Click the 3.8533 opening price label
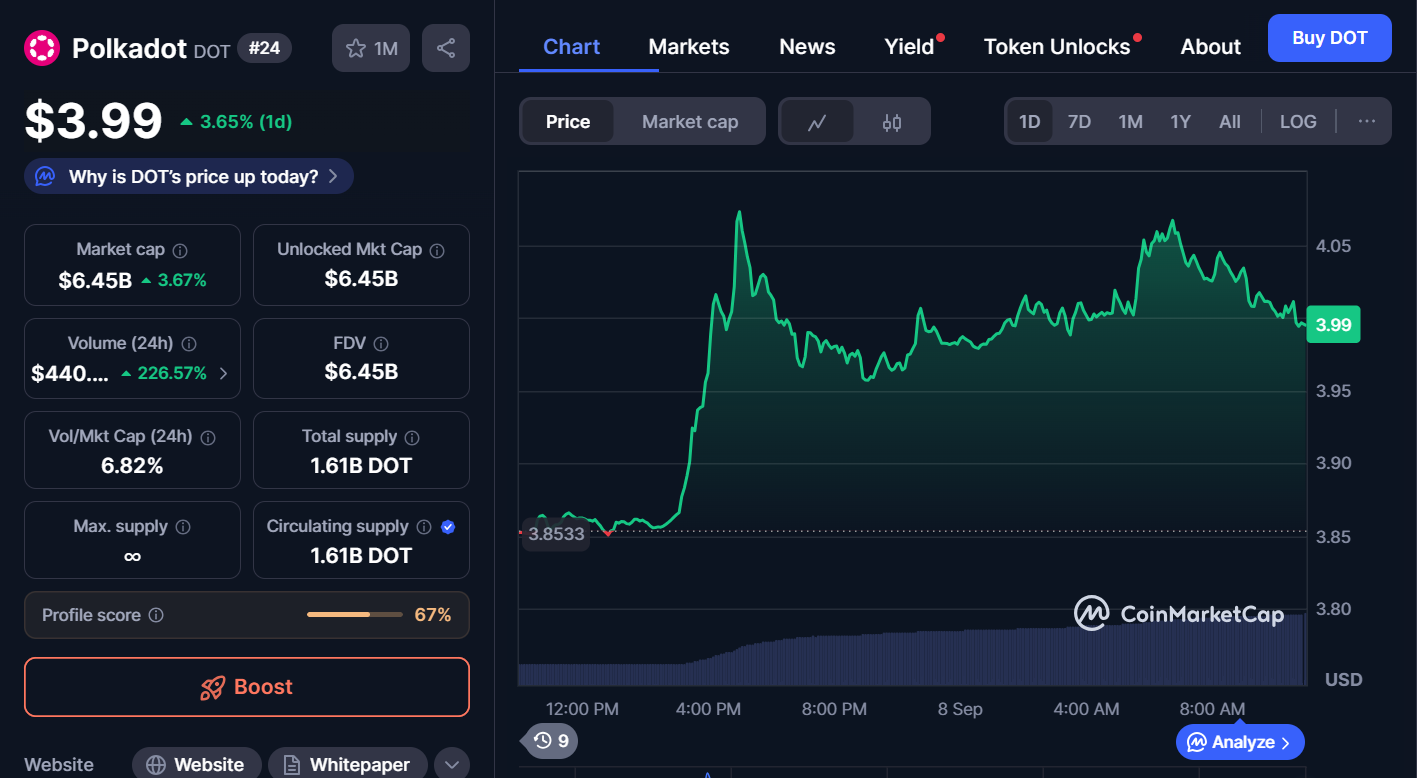The width and height of the screenshot is (1417, 778). coord(556,533)
